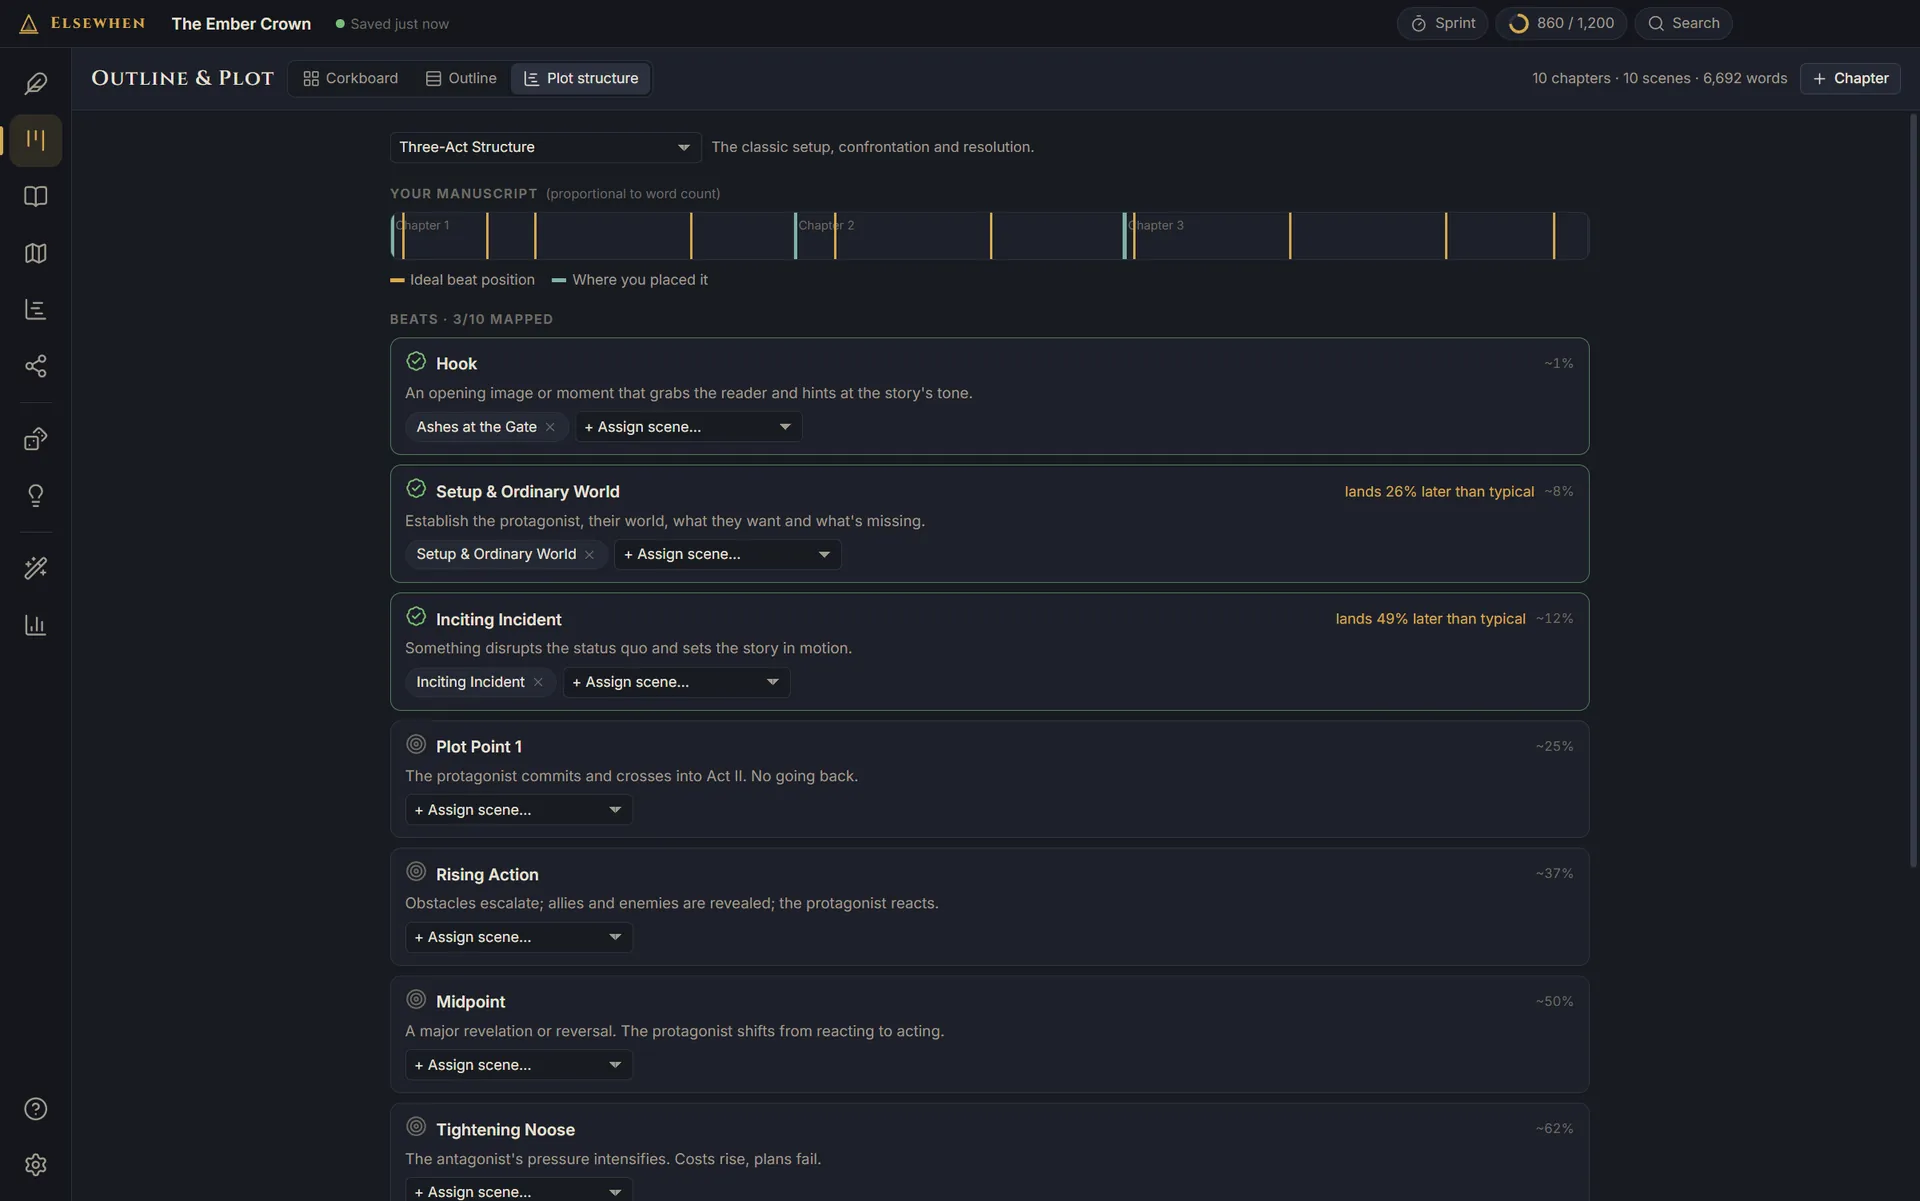Open the folded map icon in sidebar
The width and height of the screenshot is (1920, 1201).
pyautogui.click(x=35, y=254)
